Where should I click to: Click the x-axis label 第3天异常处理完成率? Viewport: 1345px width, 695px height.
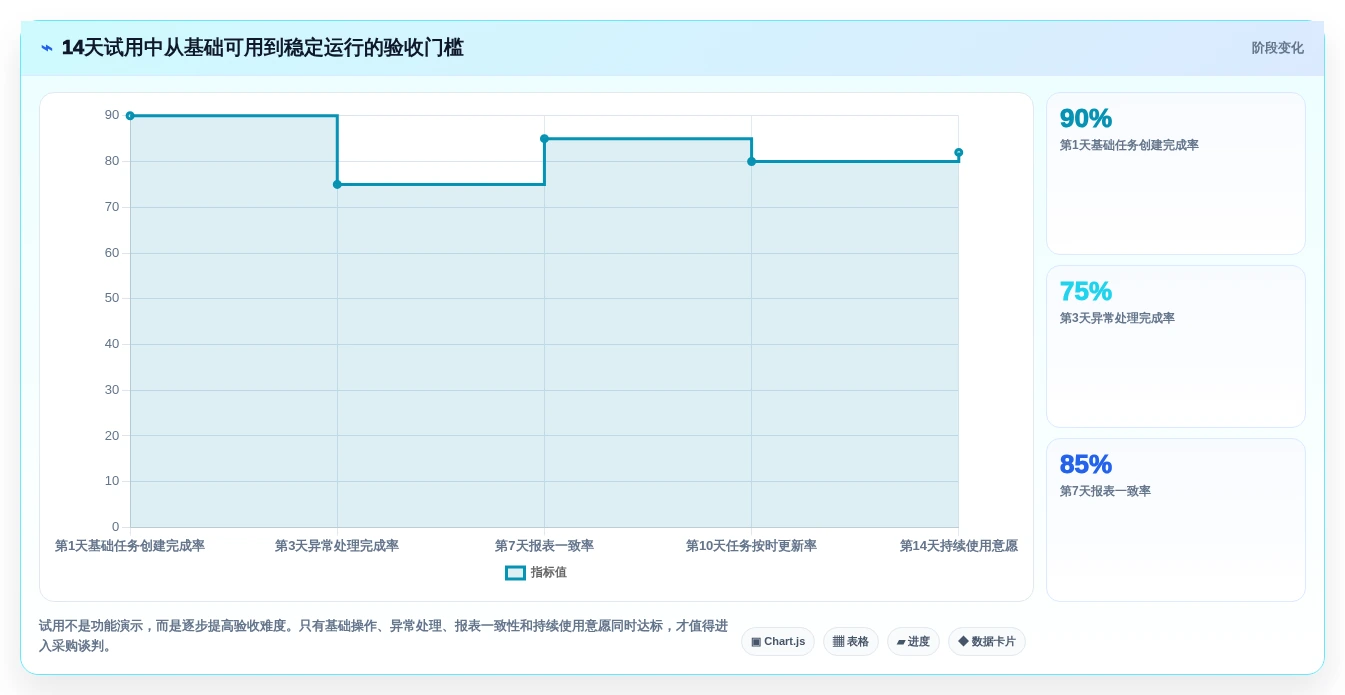[x=337, y=546]
